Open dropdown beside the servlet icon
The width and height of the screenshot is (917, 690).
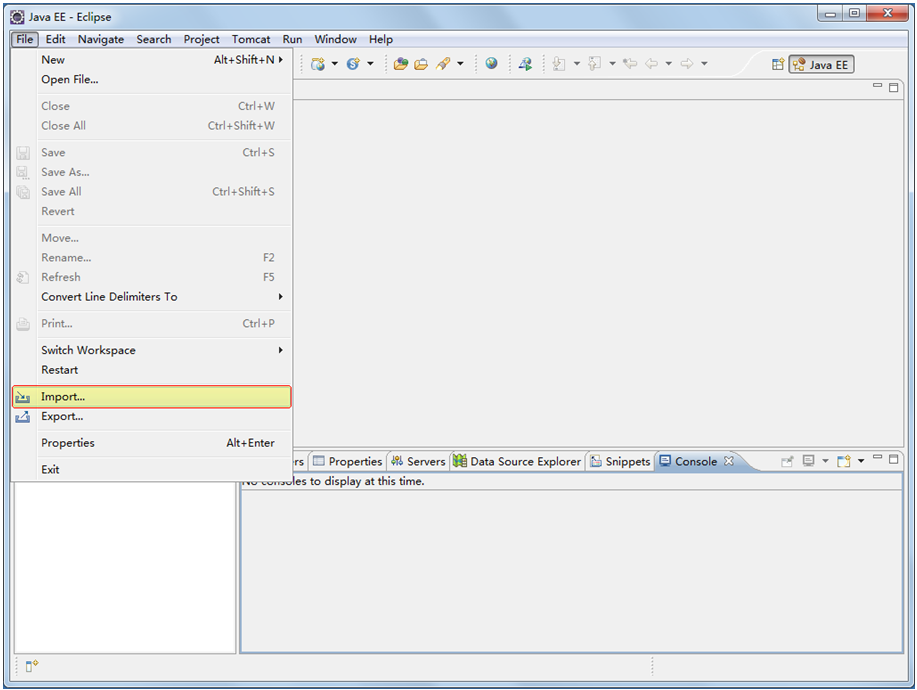pyautogui.click(x=370, y=64)
